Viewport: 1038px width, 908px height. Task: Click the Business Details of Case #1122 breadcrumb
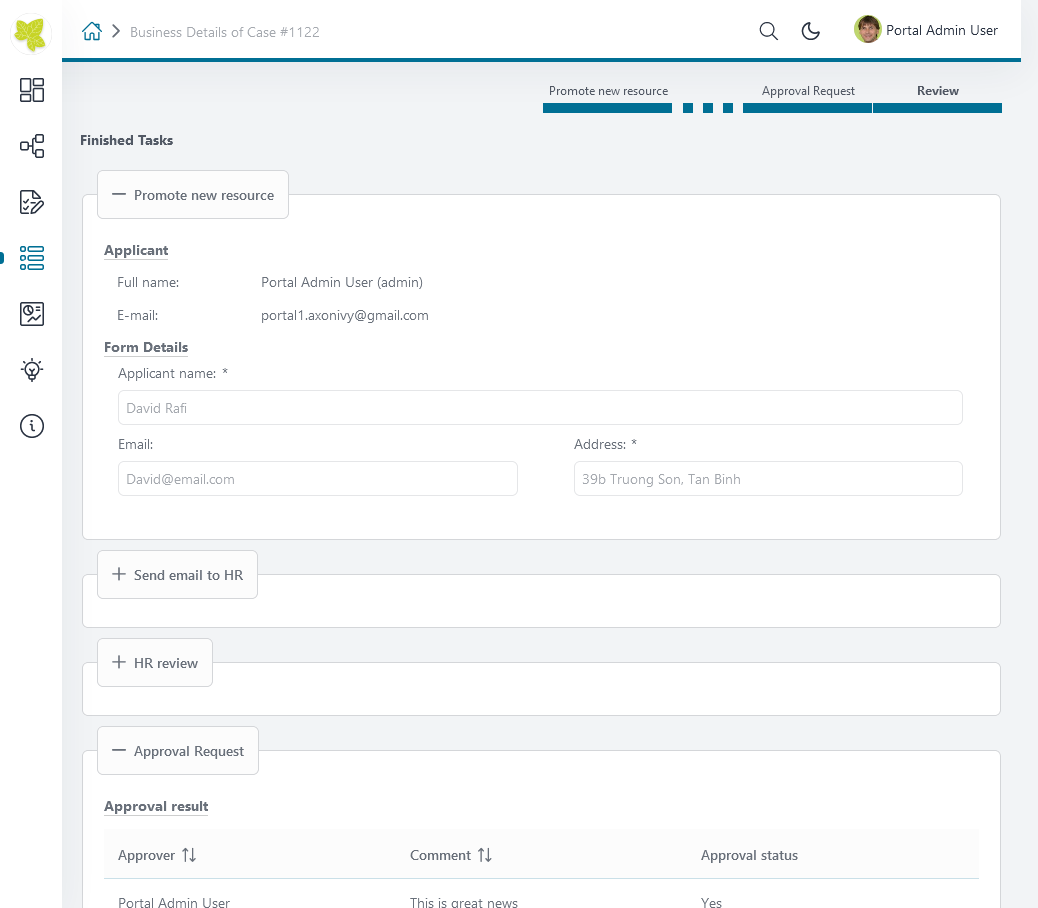(224, 32)
